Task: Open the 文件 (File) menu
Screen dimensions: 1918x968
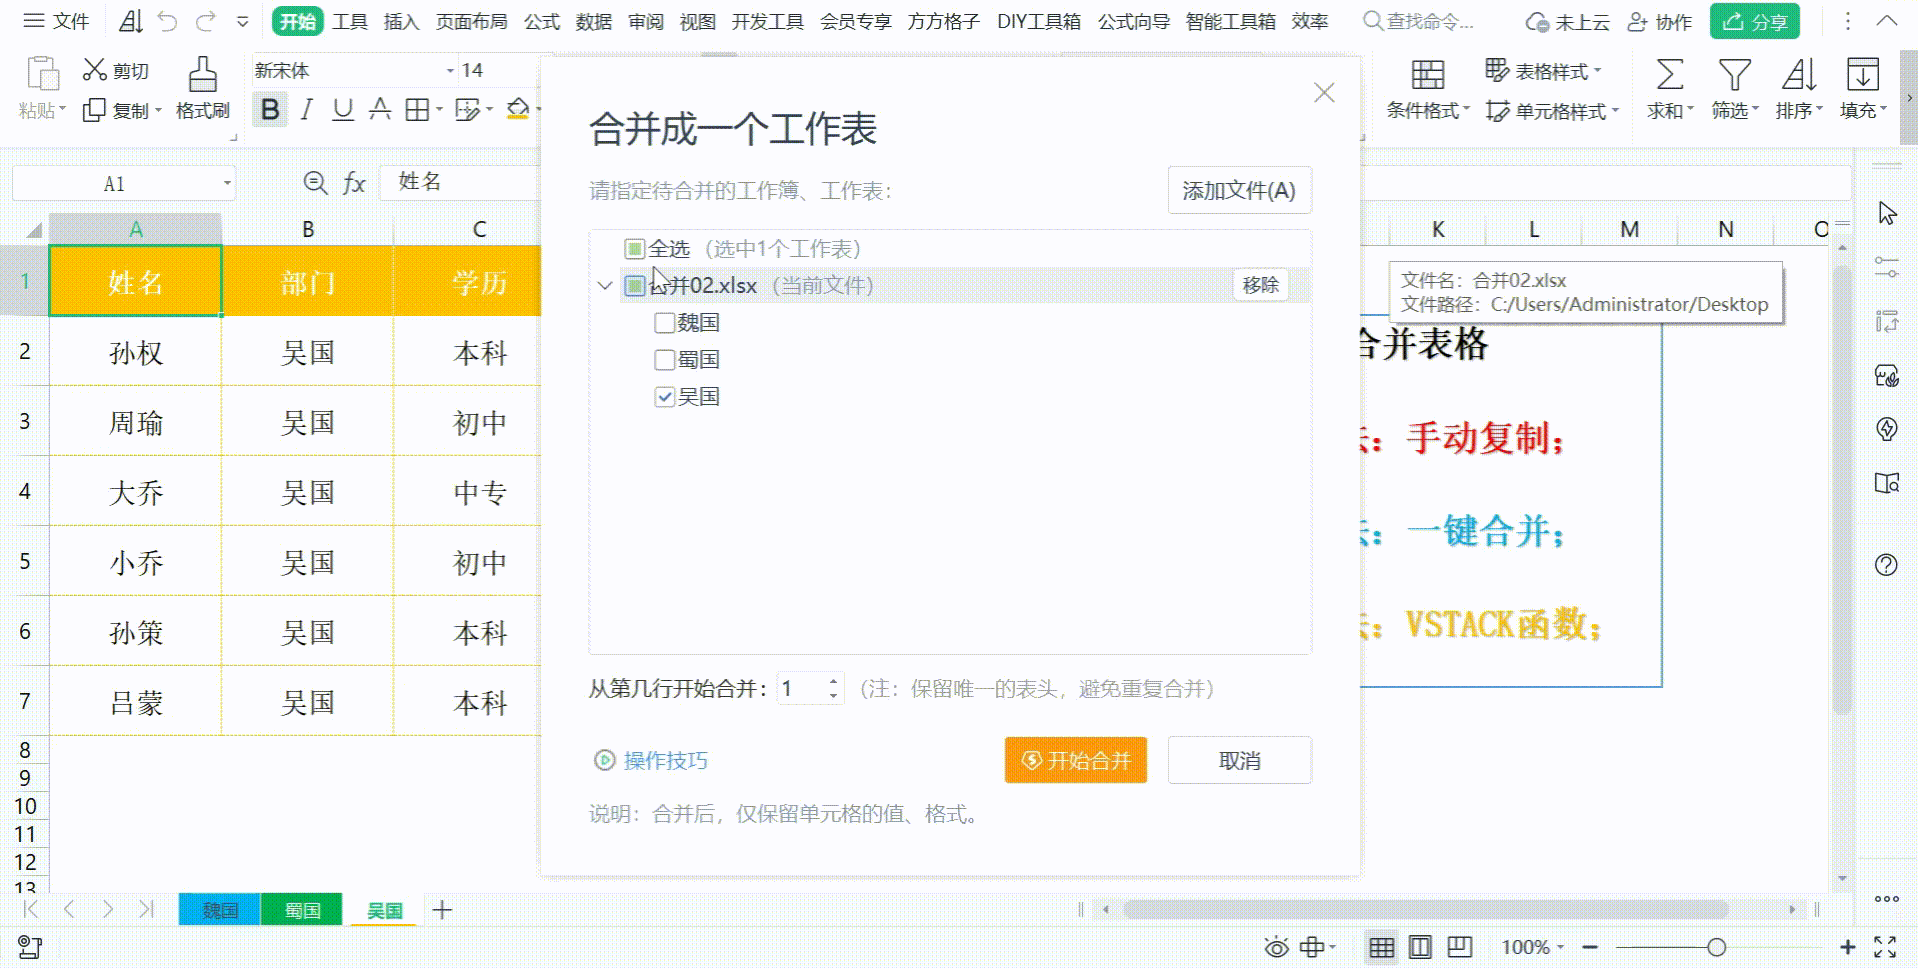Action: 56,21
